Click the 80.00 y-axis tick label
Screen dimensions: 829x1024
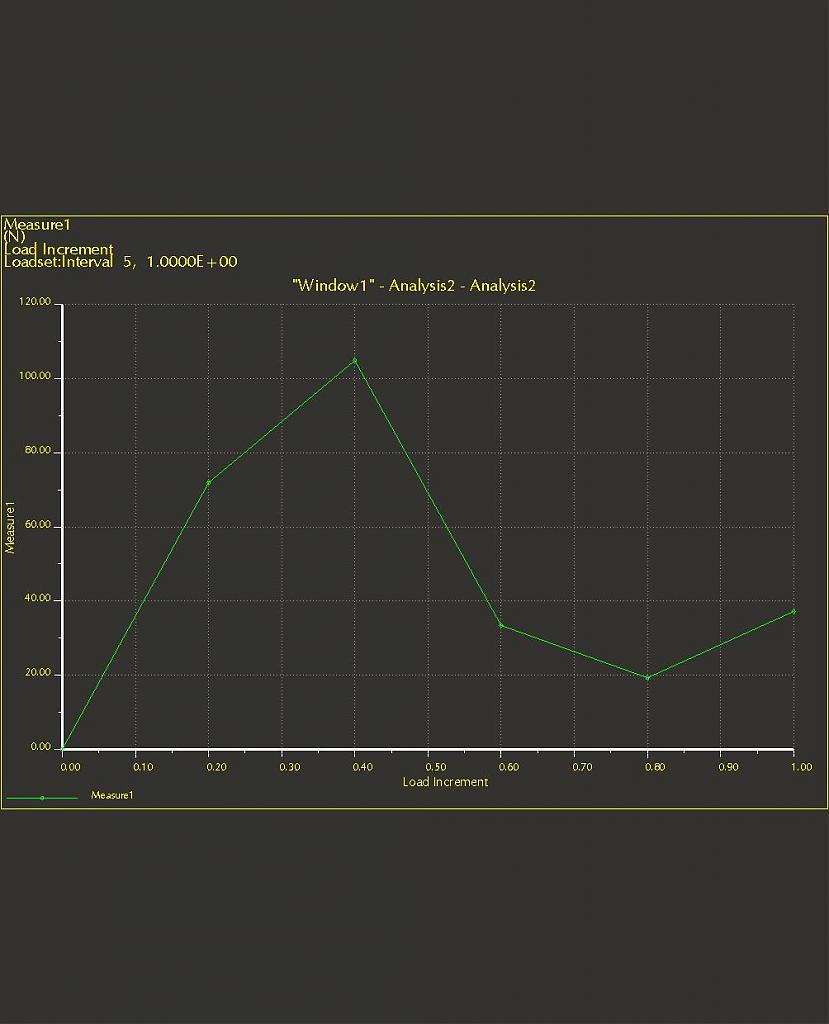[37, 451]
